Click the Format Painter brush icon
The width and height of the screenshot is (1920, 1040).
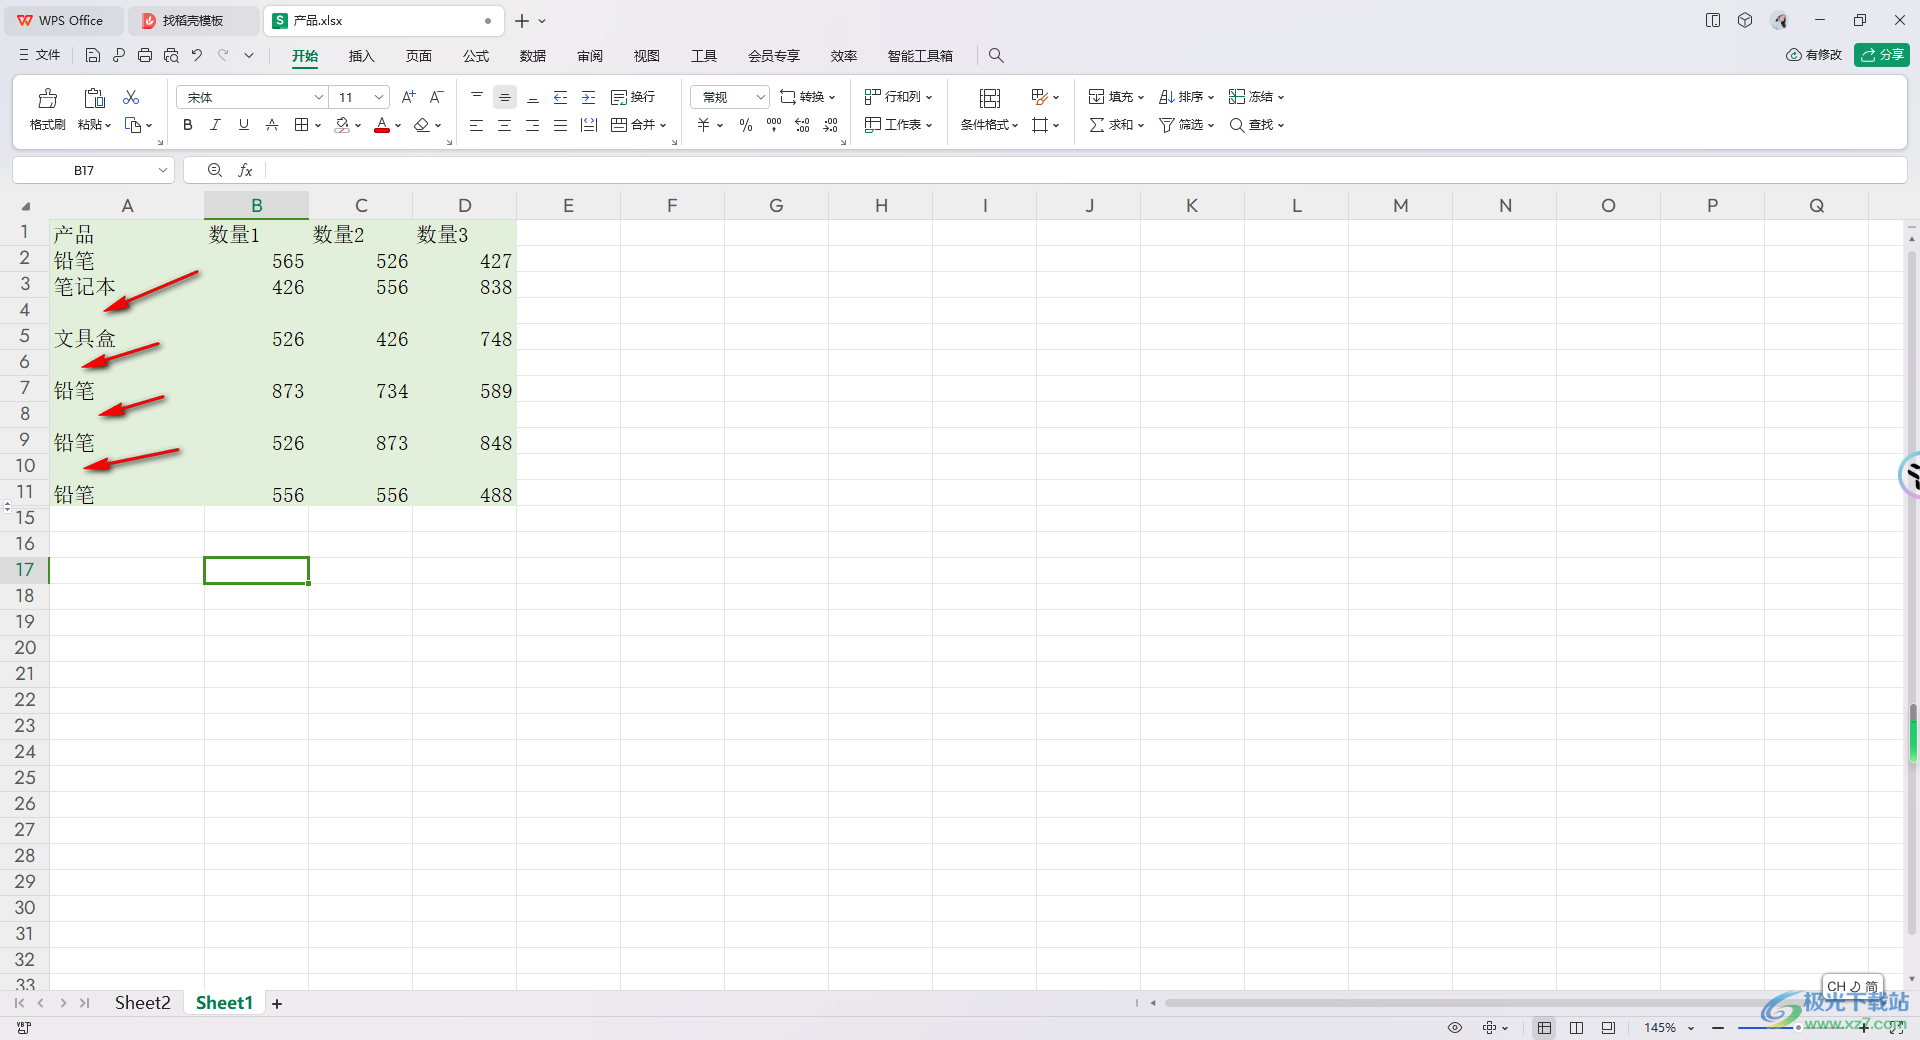point(47,98)
